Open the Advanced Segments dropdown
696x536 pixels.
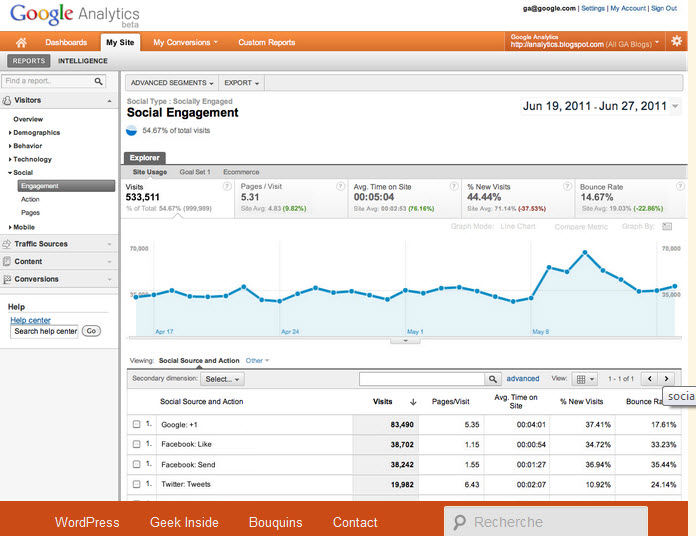point(172,83)
